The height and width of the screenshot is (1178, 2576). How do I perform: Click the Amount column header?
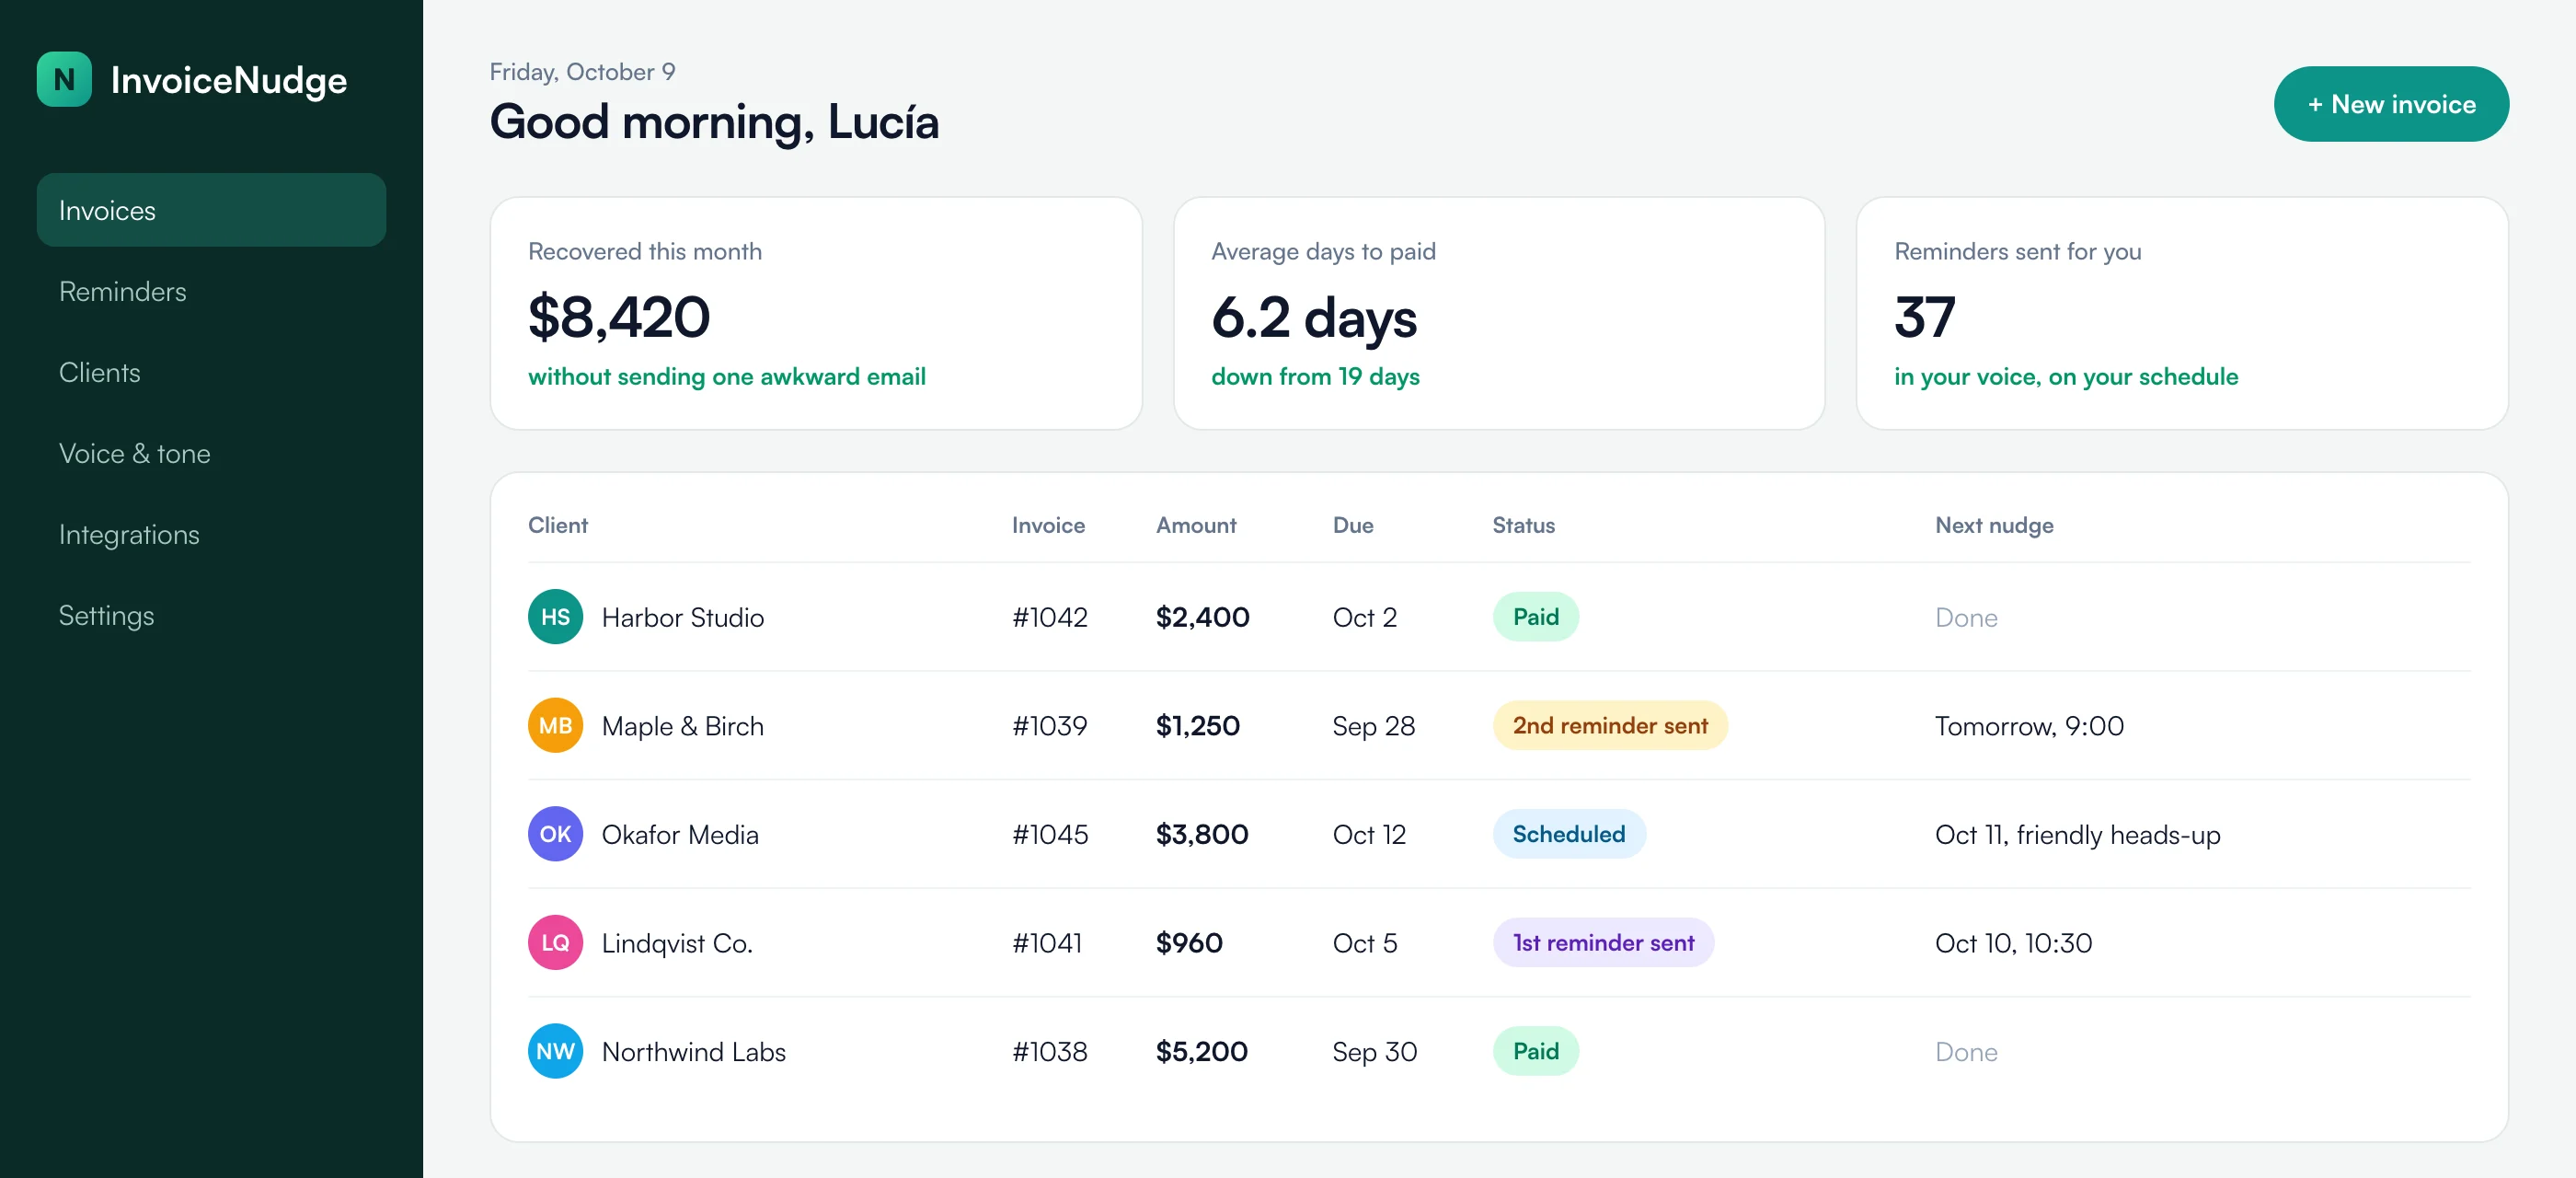point(1196,525)
